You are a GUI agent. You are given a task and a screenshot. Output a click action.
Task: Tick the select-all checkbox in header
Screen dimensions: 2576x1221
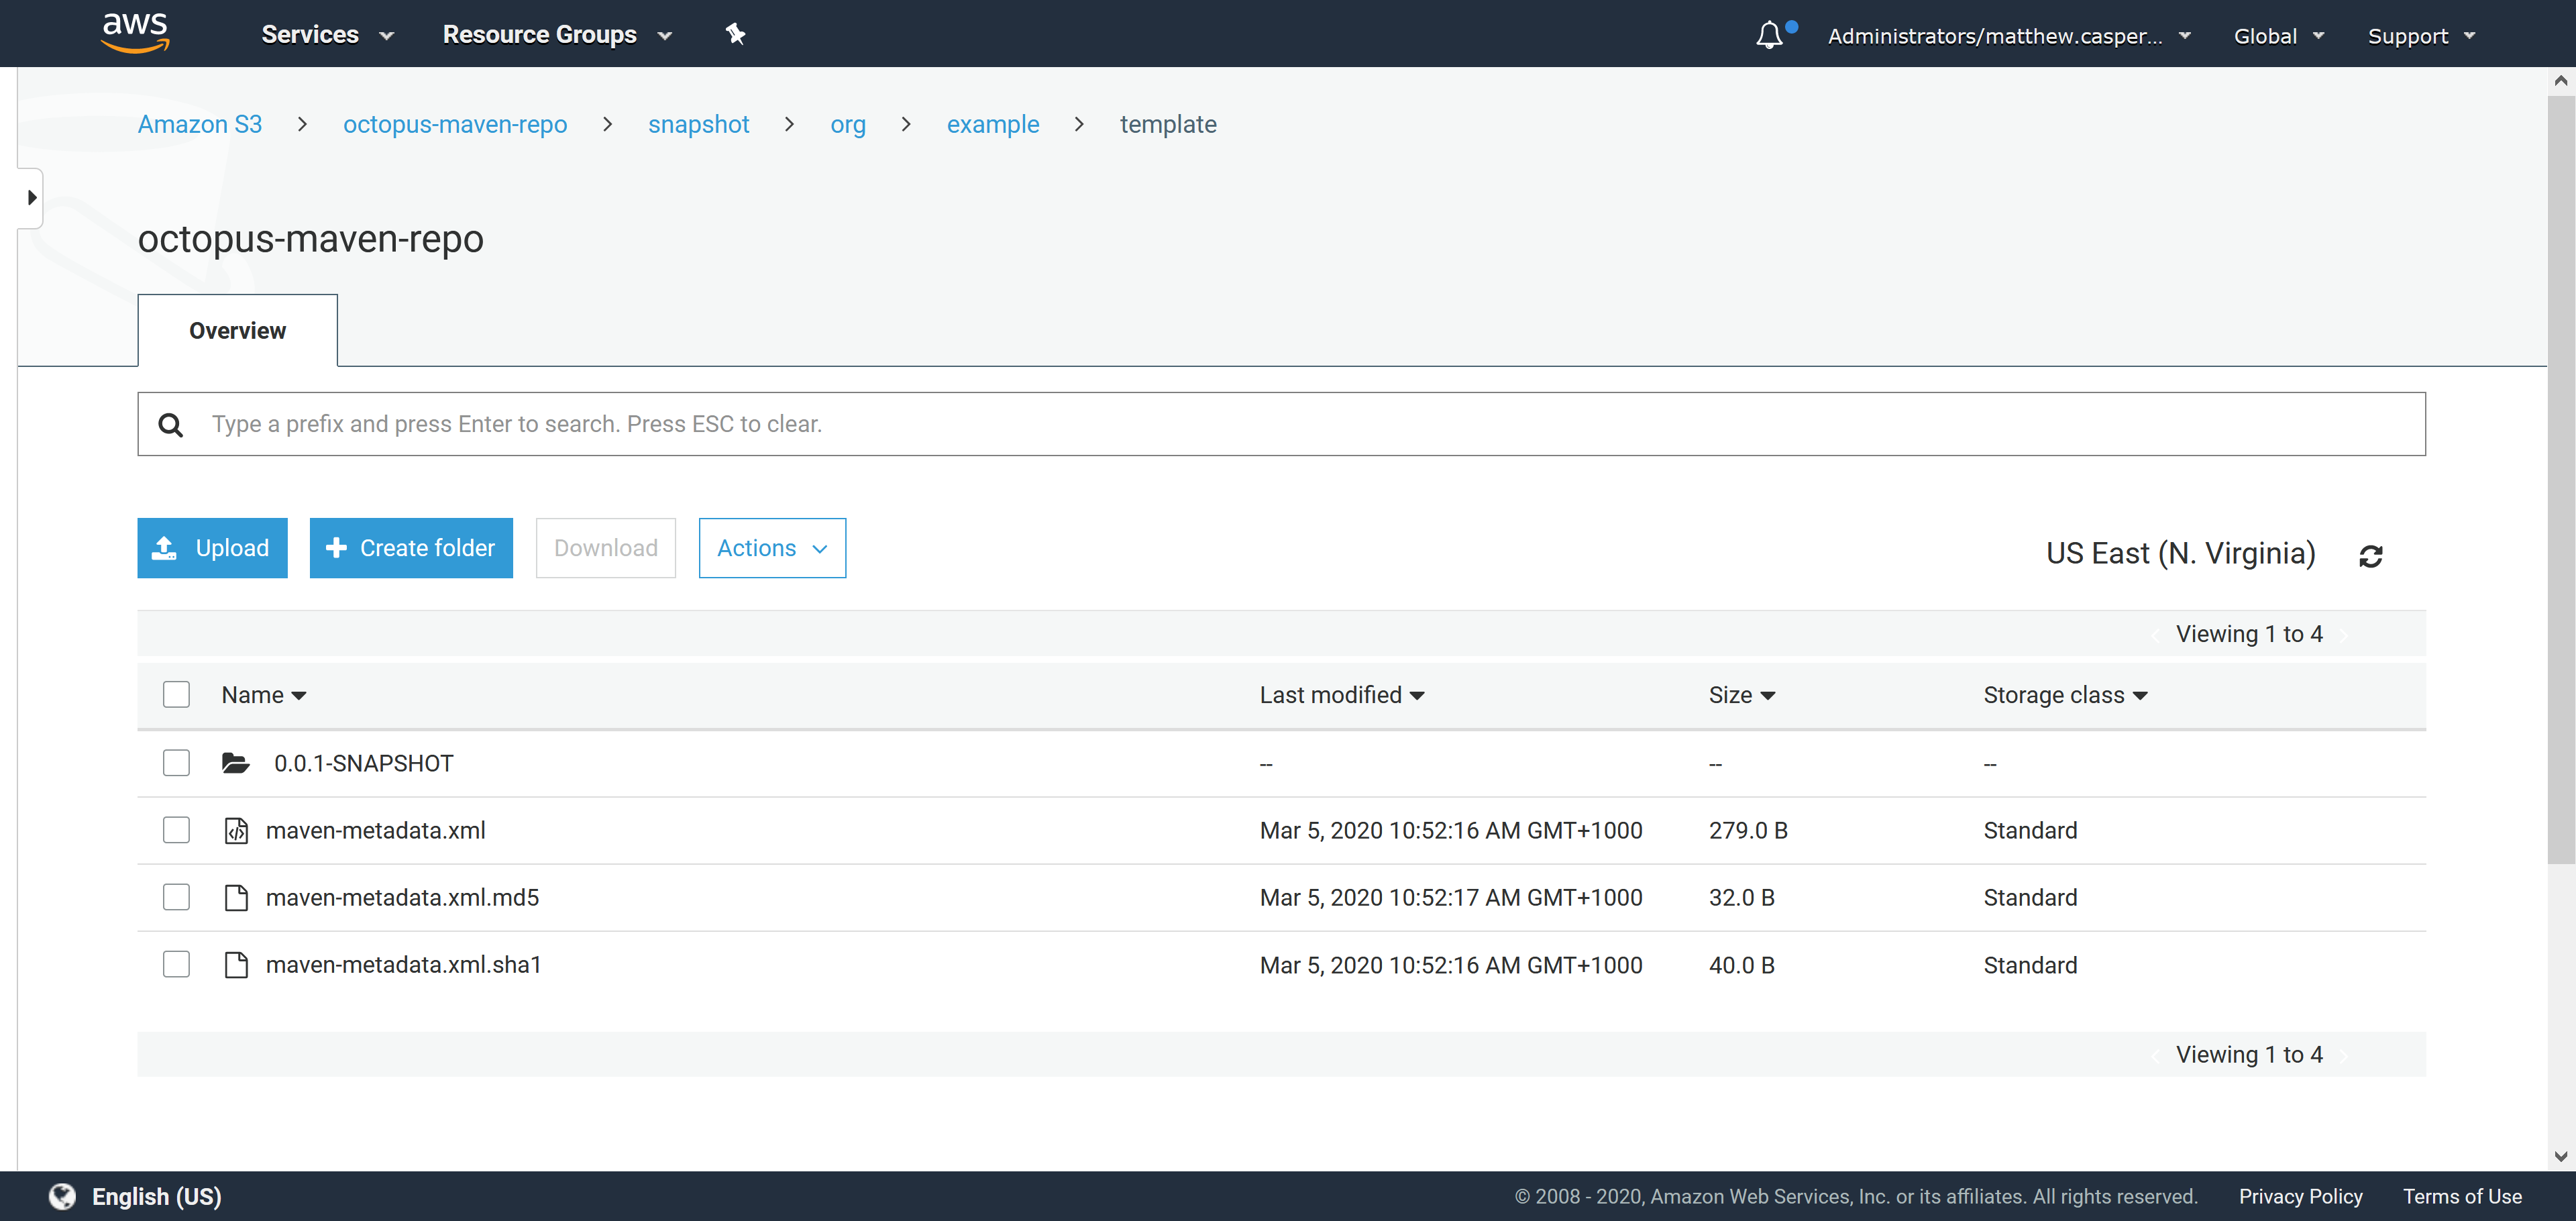[x=176, y=695]
